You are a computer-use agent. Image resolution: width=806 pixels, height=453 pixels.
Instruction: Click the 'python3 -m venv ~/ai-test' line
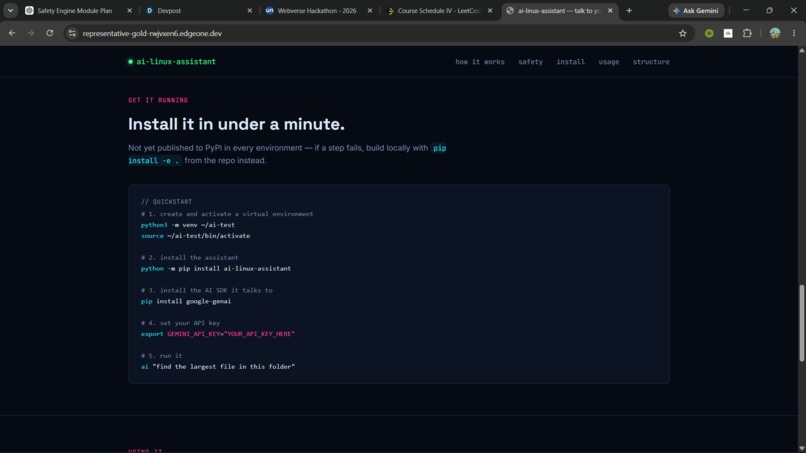click(188, 225)
